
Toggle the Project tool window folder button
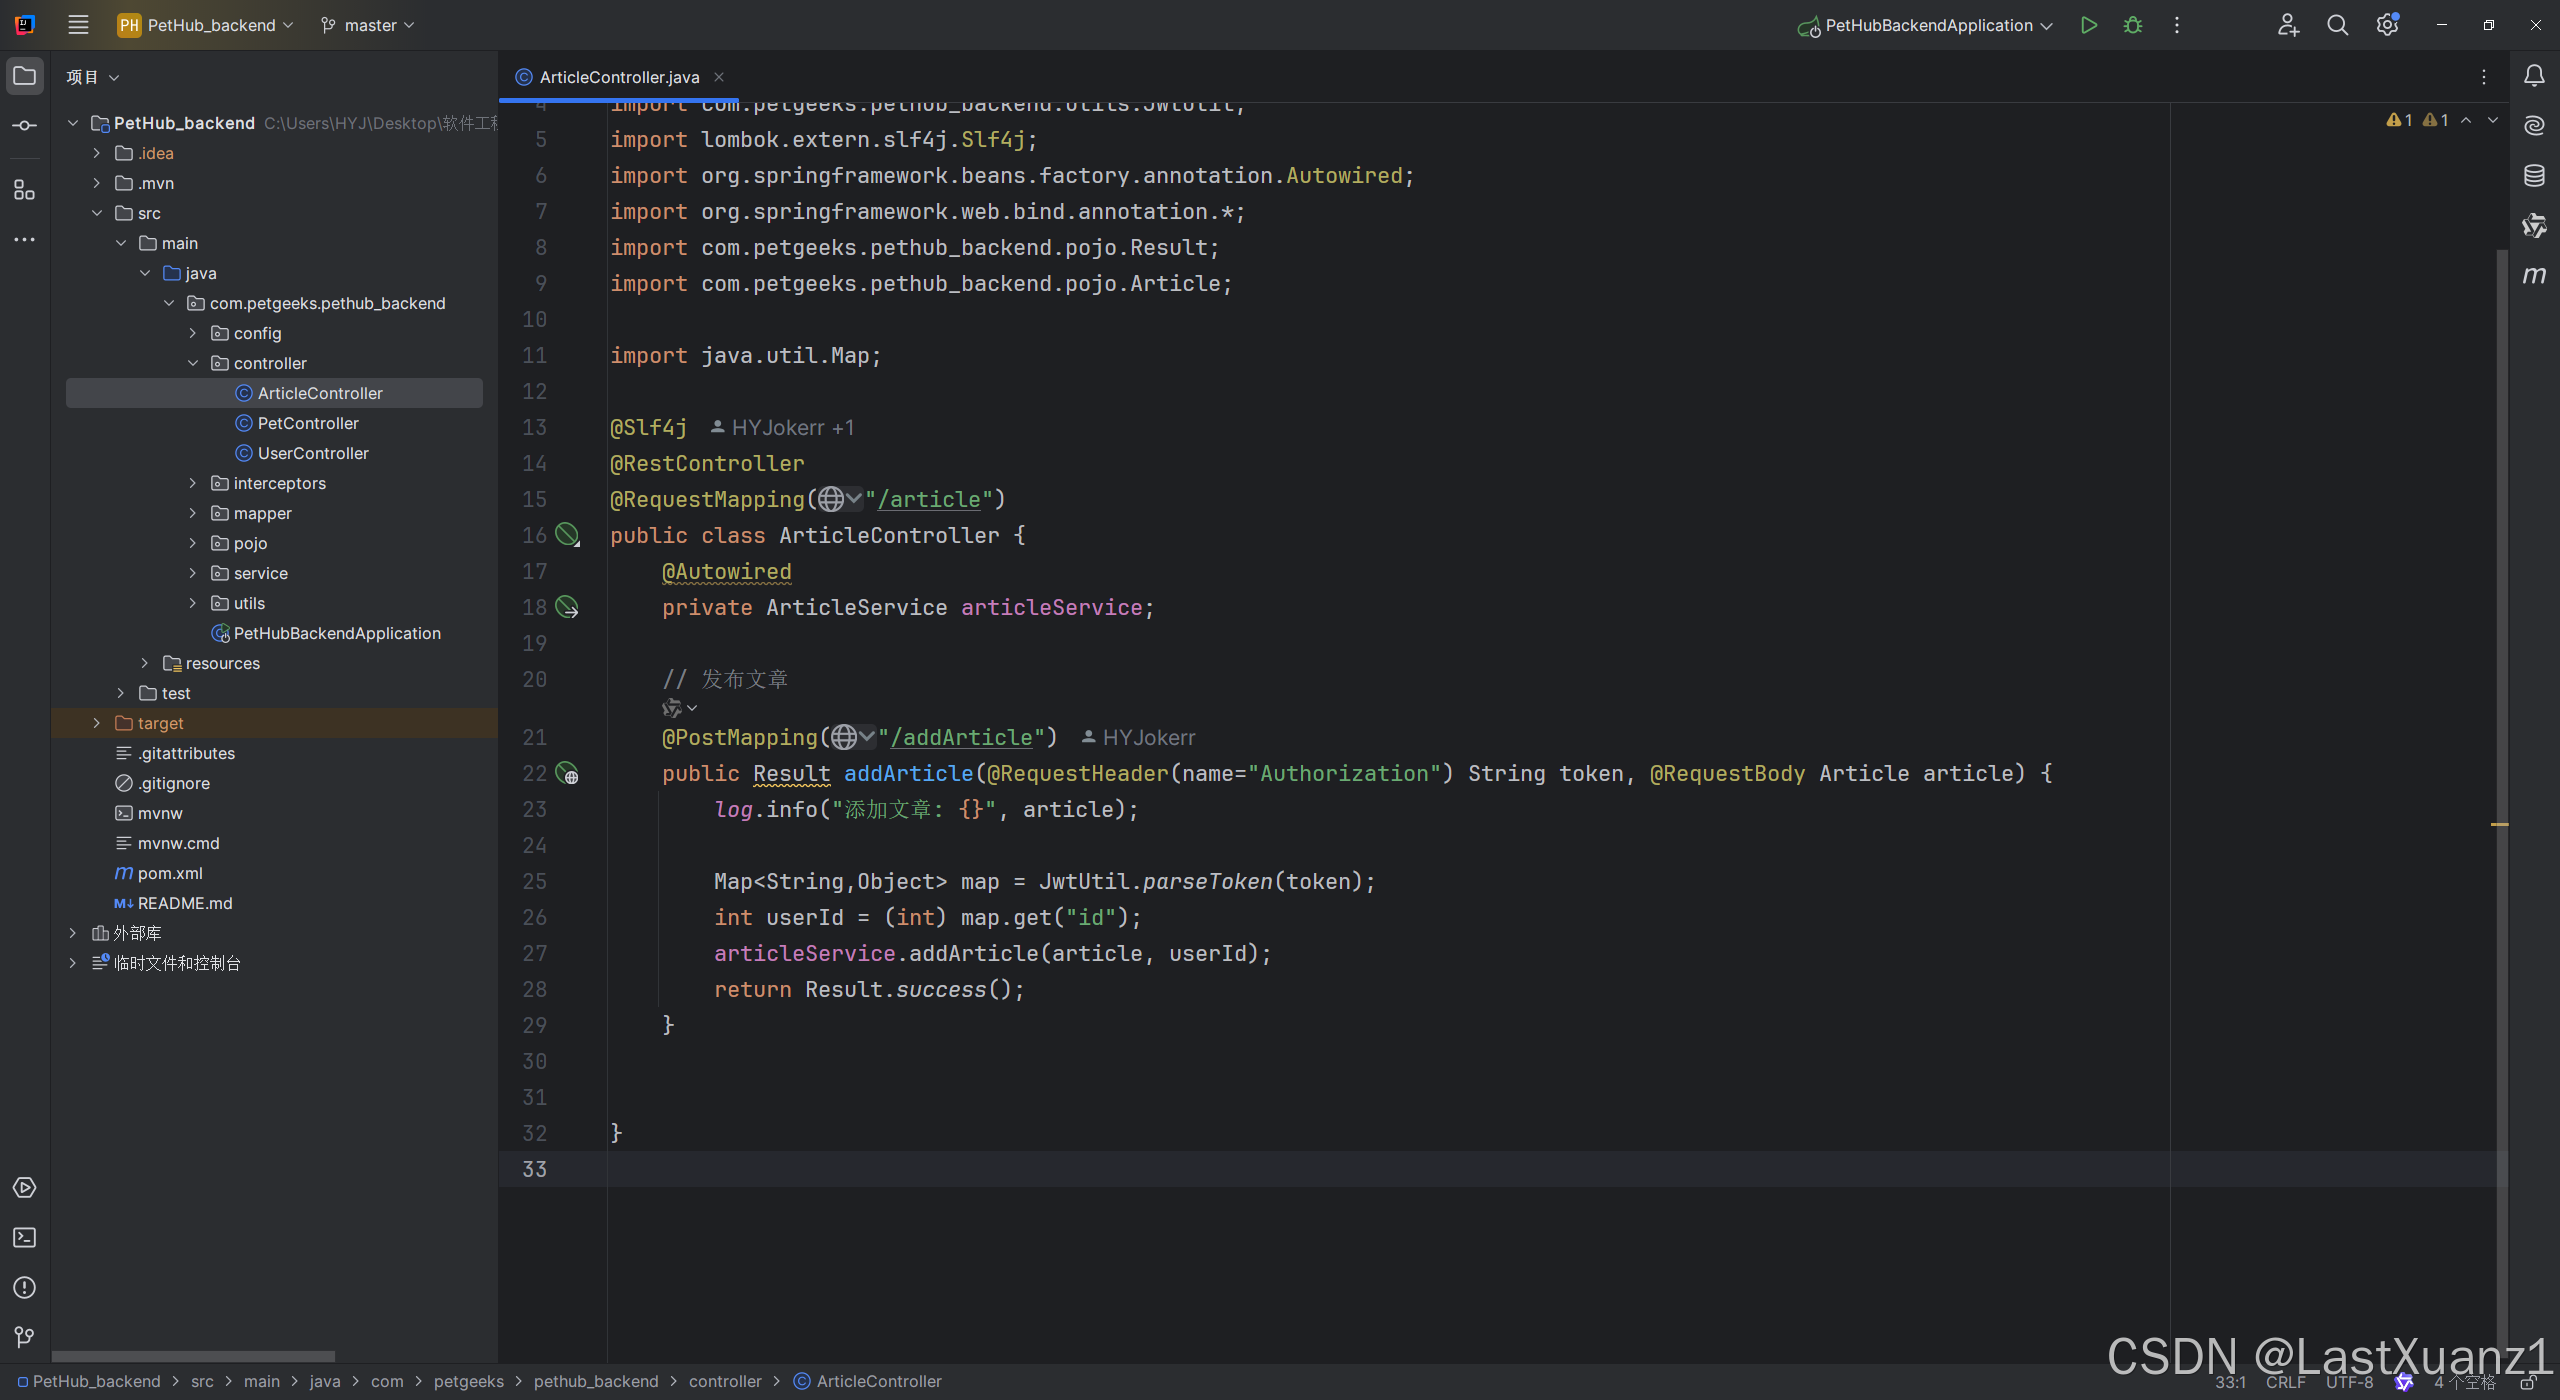pyautogui.click(x=24, y=76)
